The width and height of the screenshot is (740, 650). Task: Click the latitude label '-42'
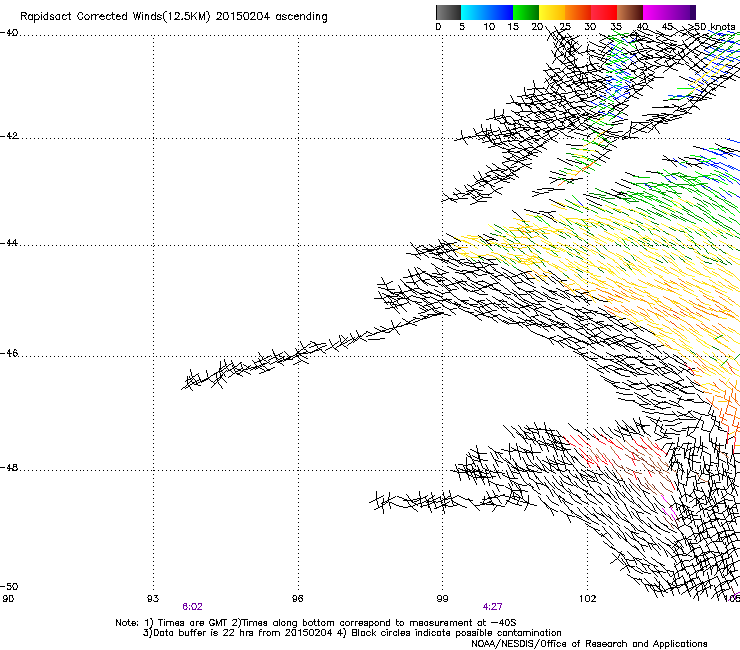click(9, 136)
